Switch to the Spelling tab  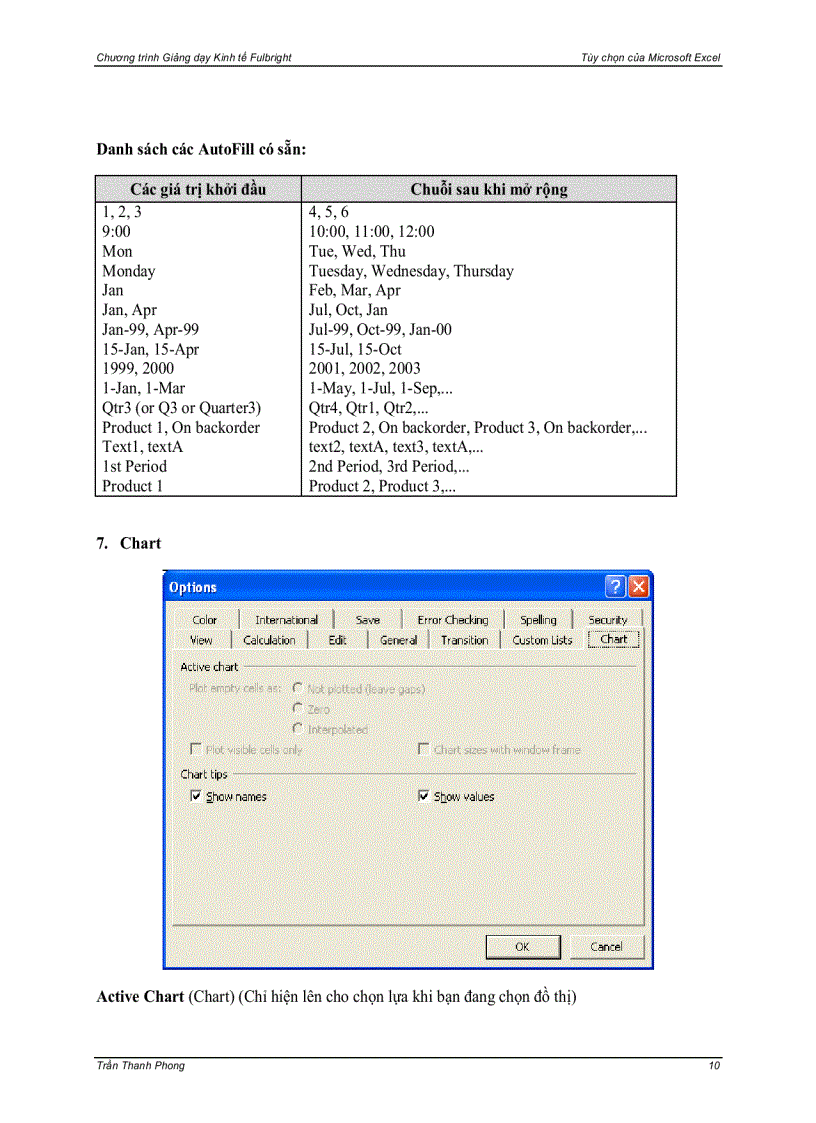point(538,619)
